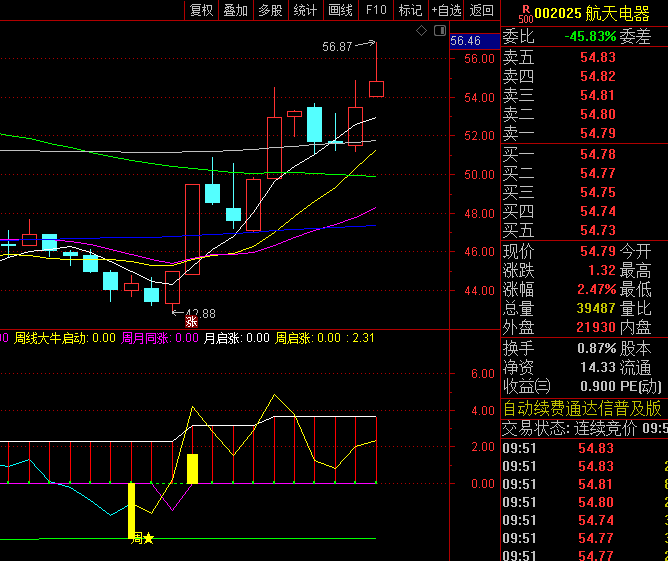Click the diamond icon above the chart

pos(422,33)
